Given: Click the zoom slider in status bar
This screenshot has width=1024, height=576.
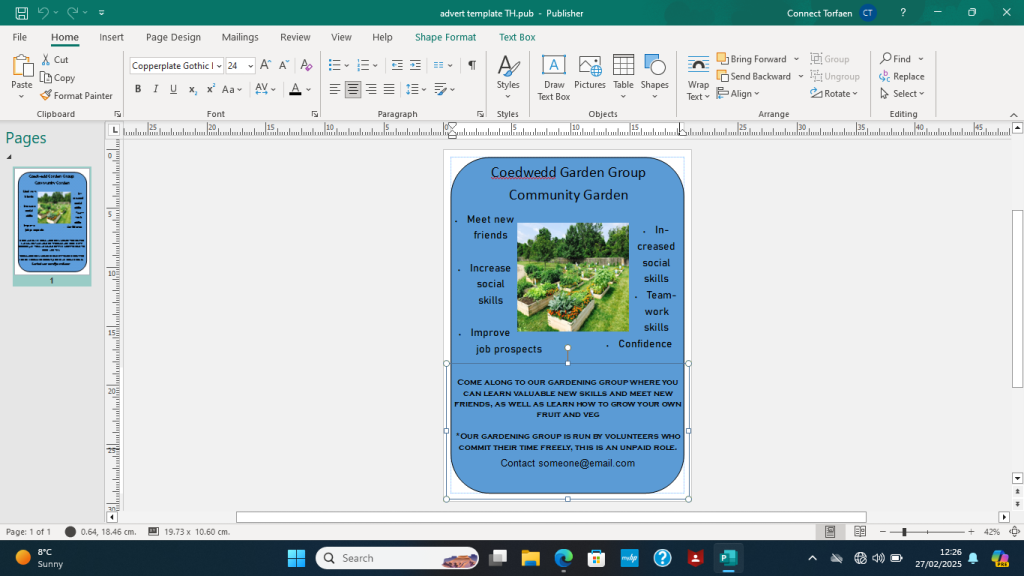Looking at the screenshot, I should coord(904,532).
